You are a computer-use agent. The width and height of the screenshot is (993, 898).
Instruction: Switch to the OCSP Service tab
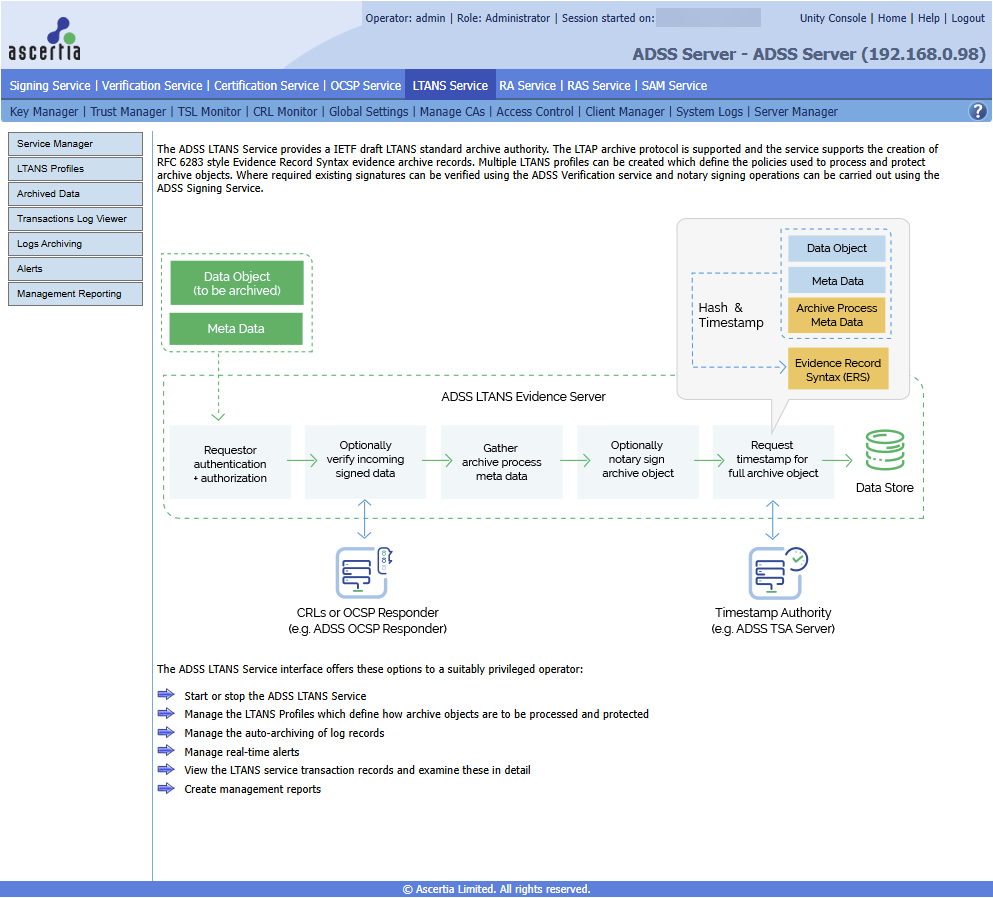click(x=366, y=86)
